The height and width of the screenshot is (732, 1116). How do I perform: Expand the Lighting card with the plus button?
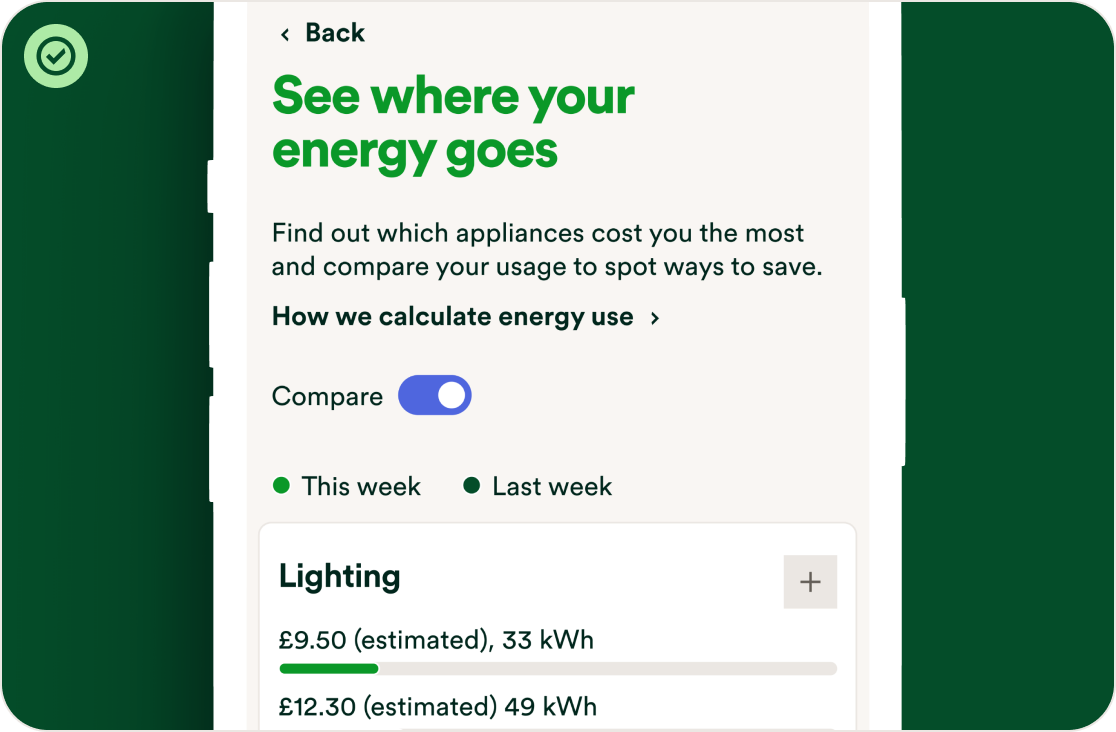(x=810, y=582)
